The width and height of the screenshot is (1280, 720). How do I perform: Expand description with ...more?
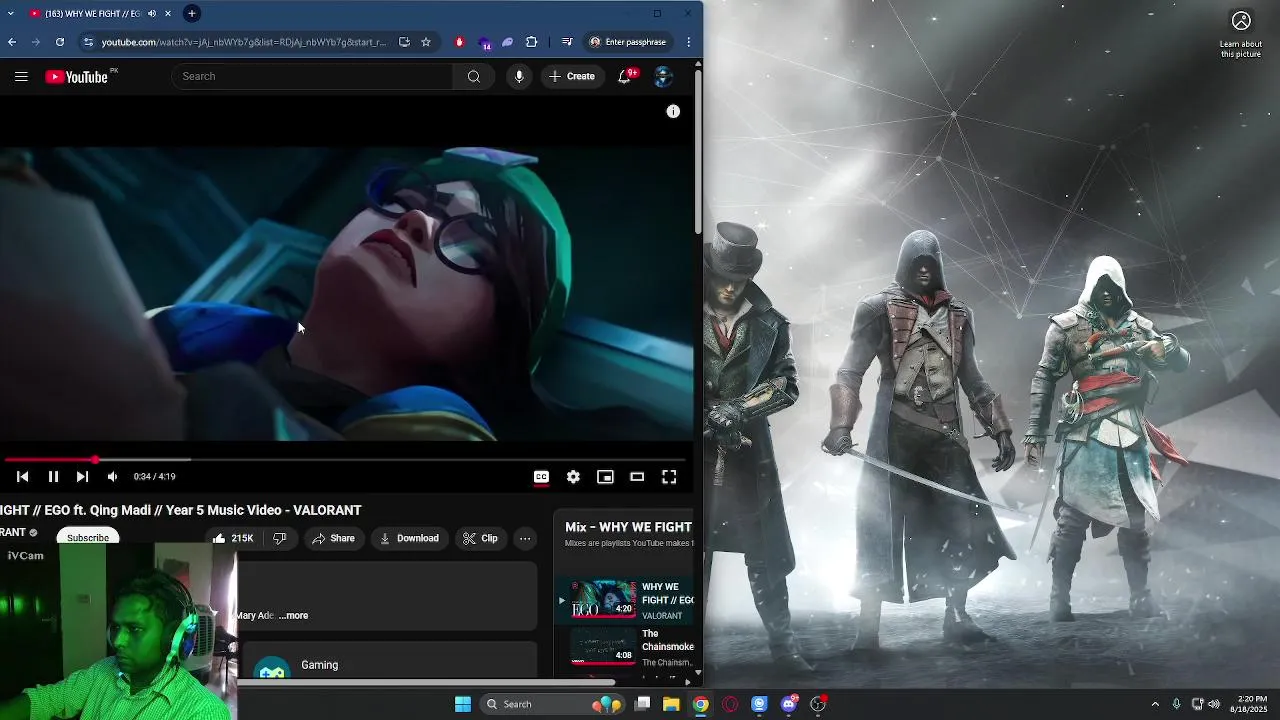click(293, 615)
